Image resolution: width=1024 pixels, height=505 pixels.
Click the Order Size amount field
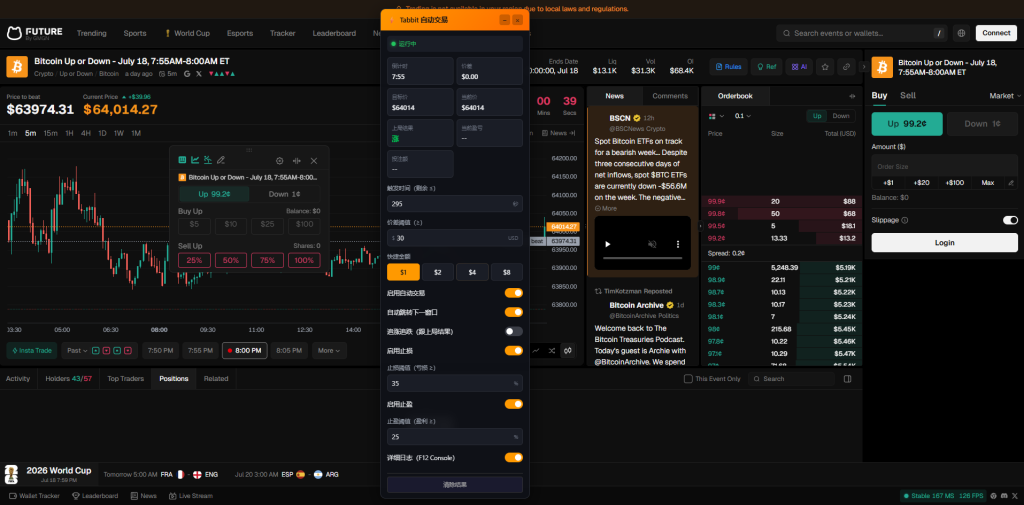[x=944, y=167]
